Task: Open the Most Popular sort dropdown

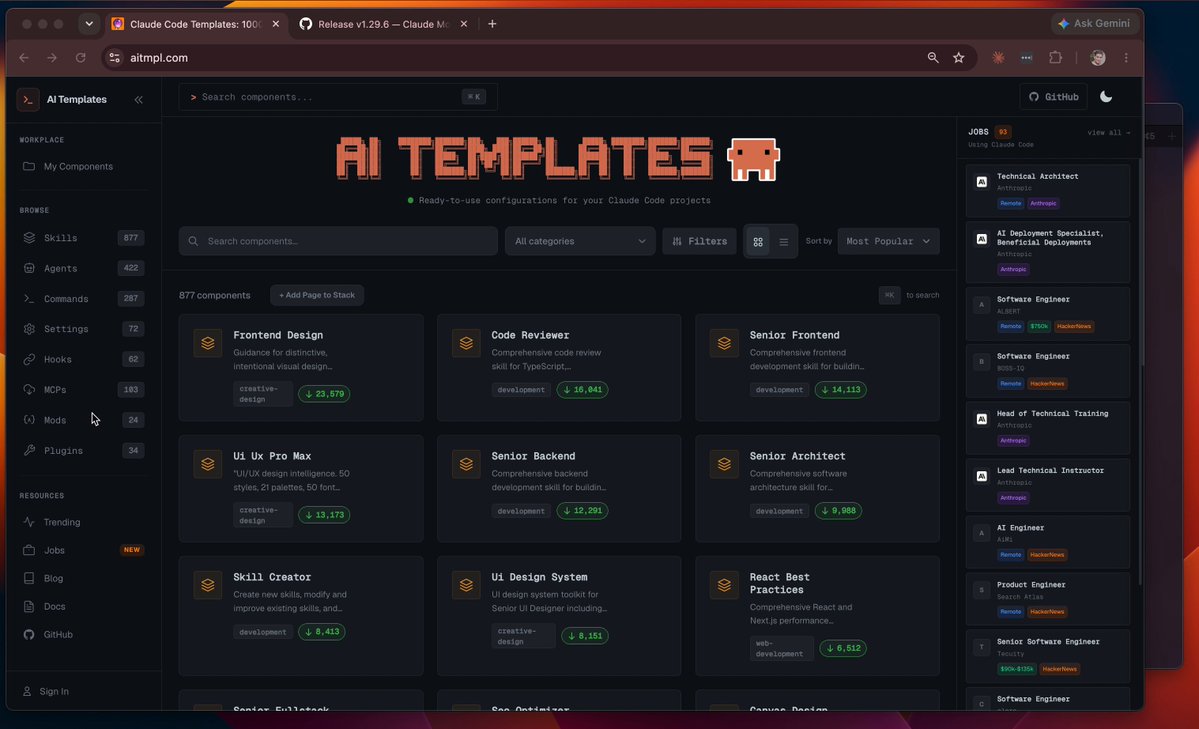Action: pos(888,241)
